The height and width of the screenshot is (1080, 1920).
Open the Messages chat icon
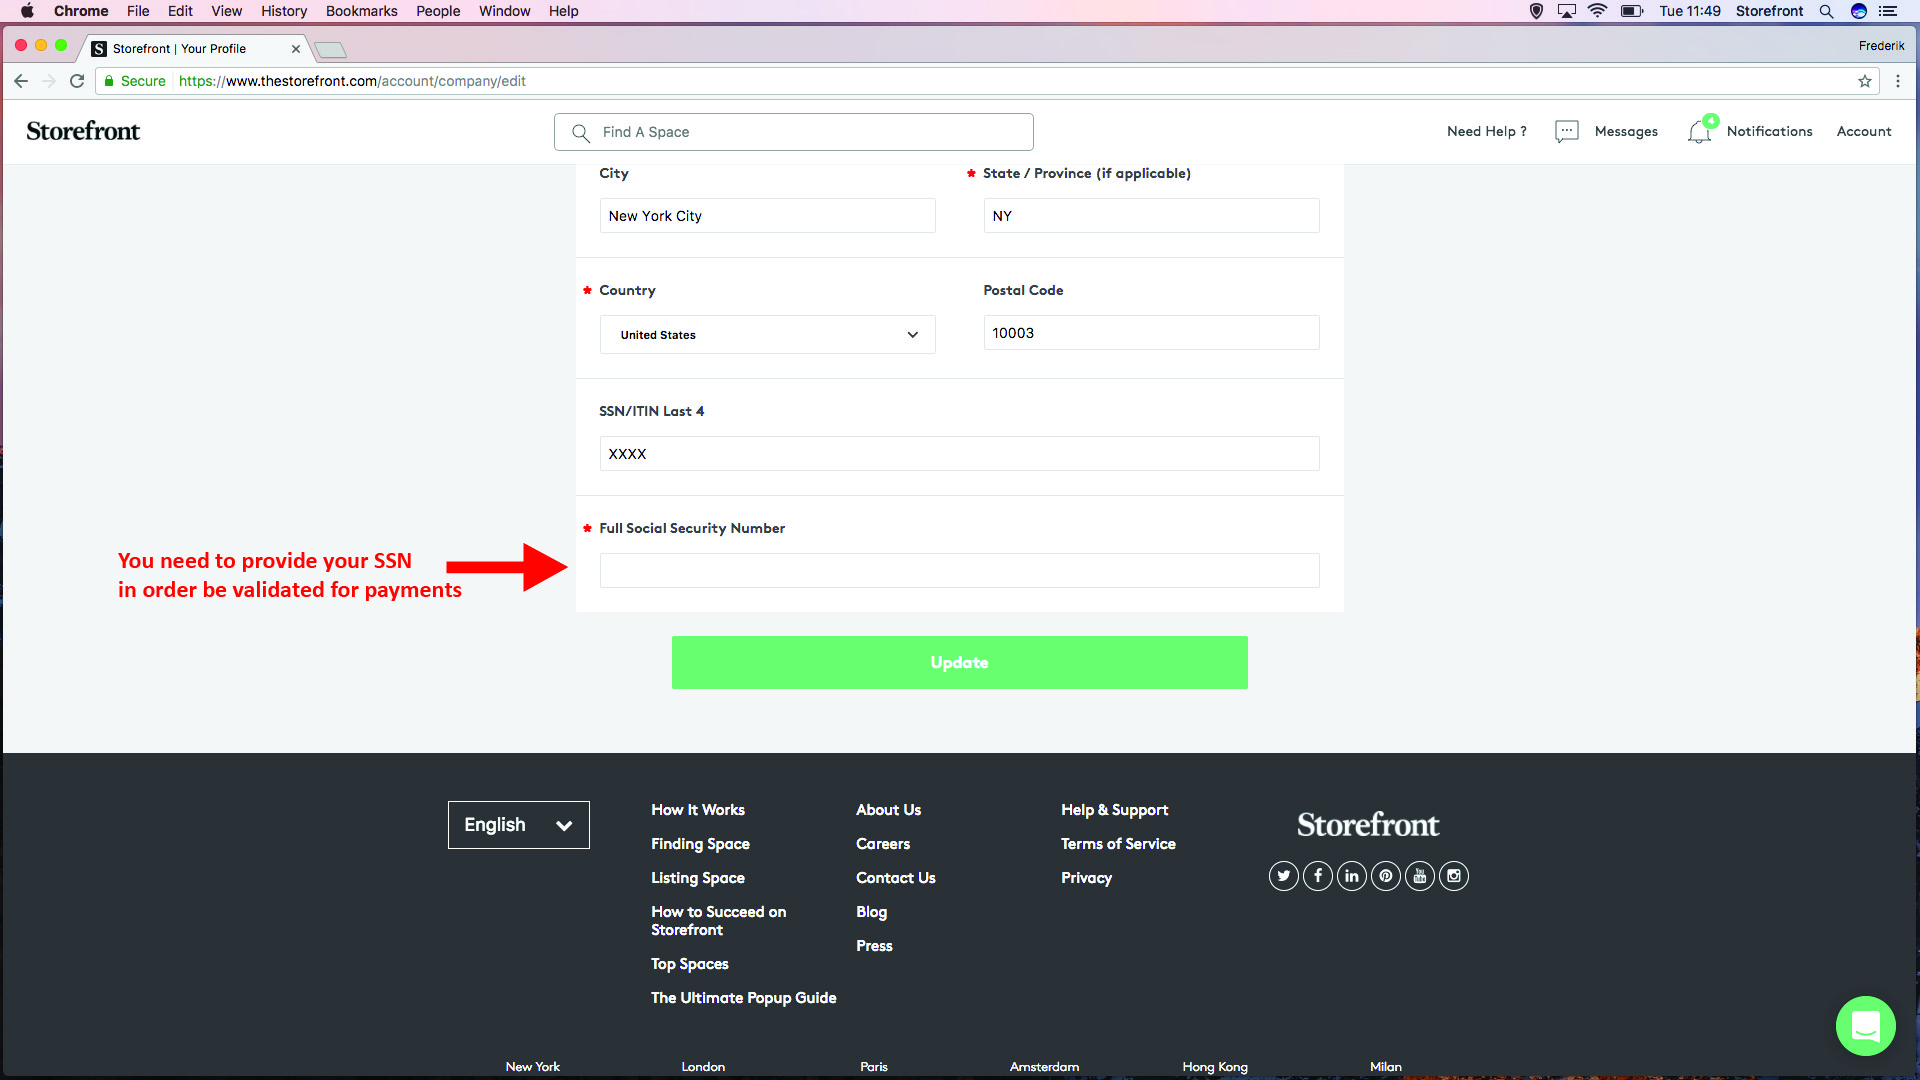click(1567, 132)
